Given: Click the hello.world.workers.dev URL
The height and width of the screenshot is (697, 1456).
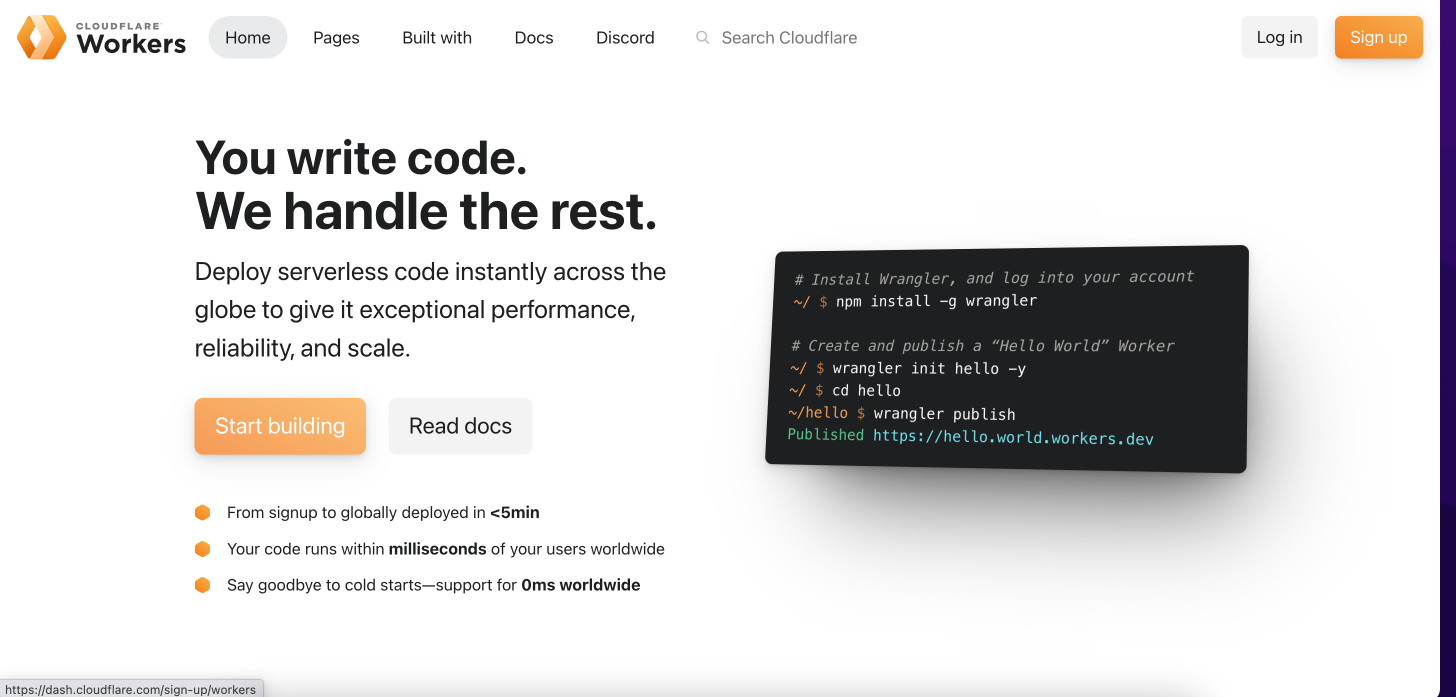Looking at the screenshot, I should click(1013, 437).
